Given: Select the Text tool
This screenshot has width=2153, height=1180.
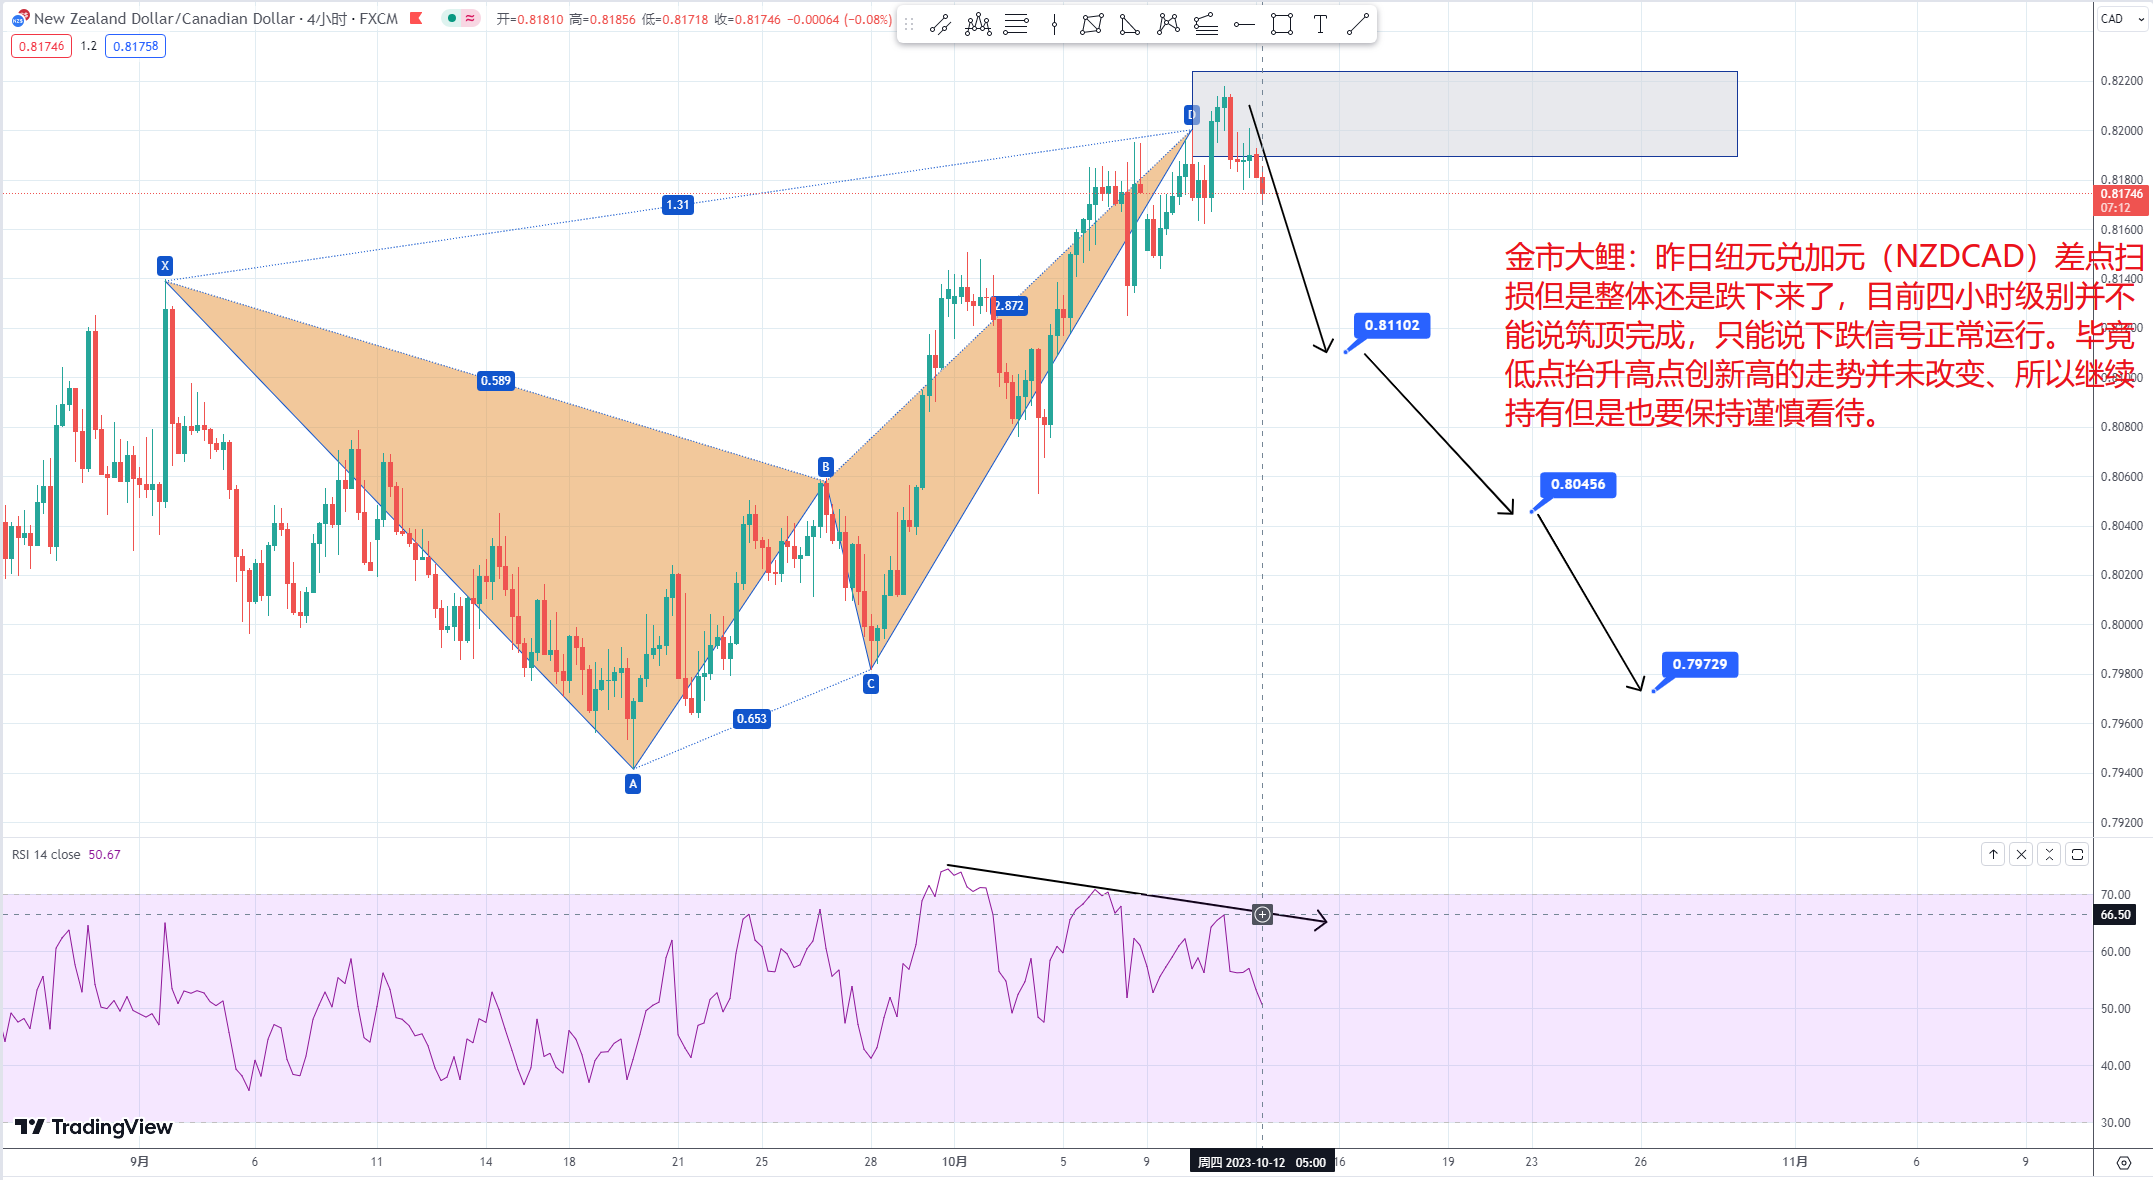Looking at the screenshot, I should pos(1320,25).
